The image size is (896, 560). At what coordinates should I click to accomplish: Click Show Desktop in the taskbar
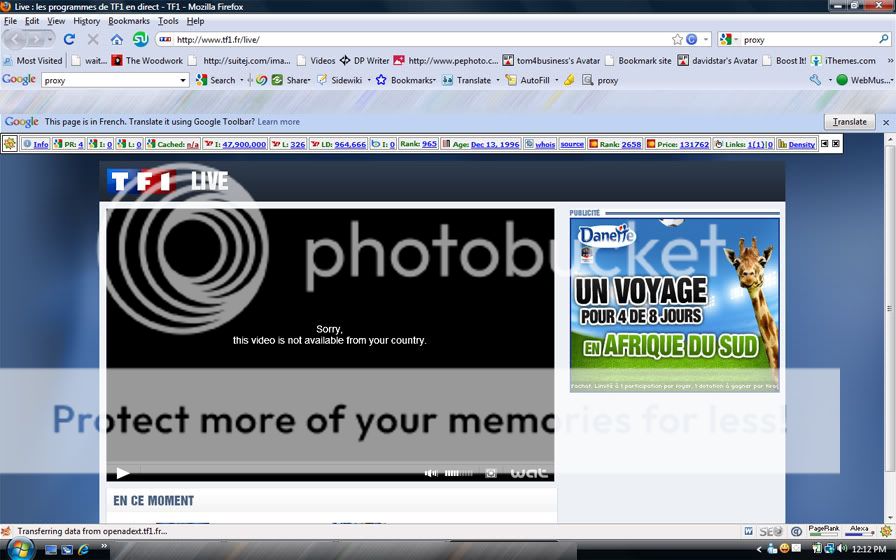click(51, 550)
